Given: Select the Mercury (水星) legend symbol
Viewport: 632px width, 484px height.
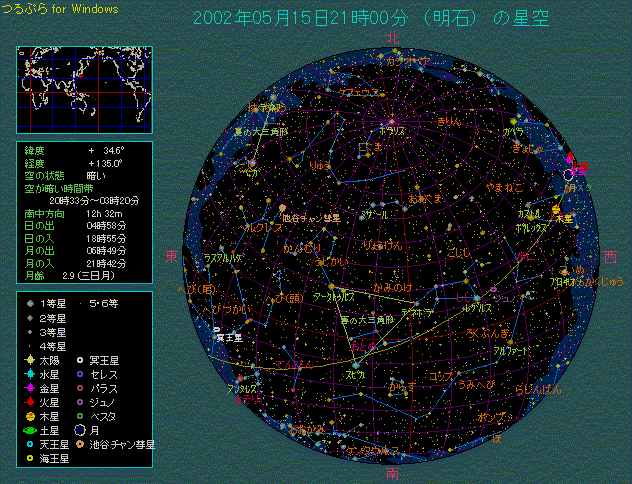Looking at the screenshot, I should pos(31,374).
